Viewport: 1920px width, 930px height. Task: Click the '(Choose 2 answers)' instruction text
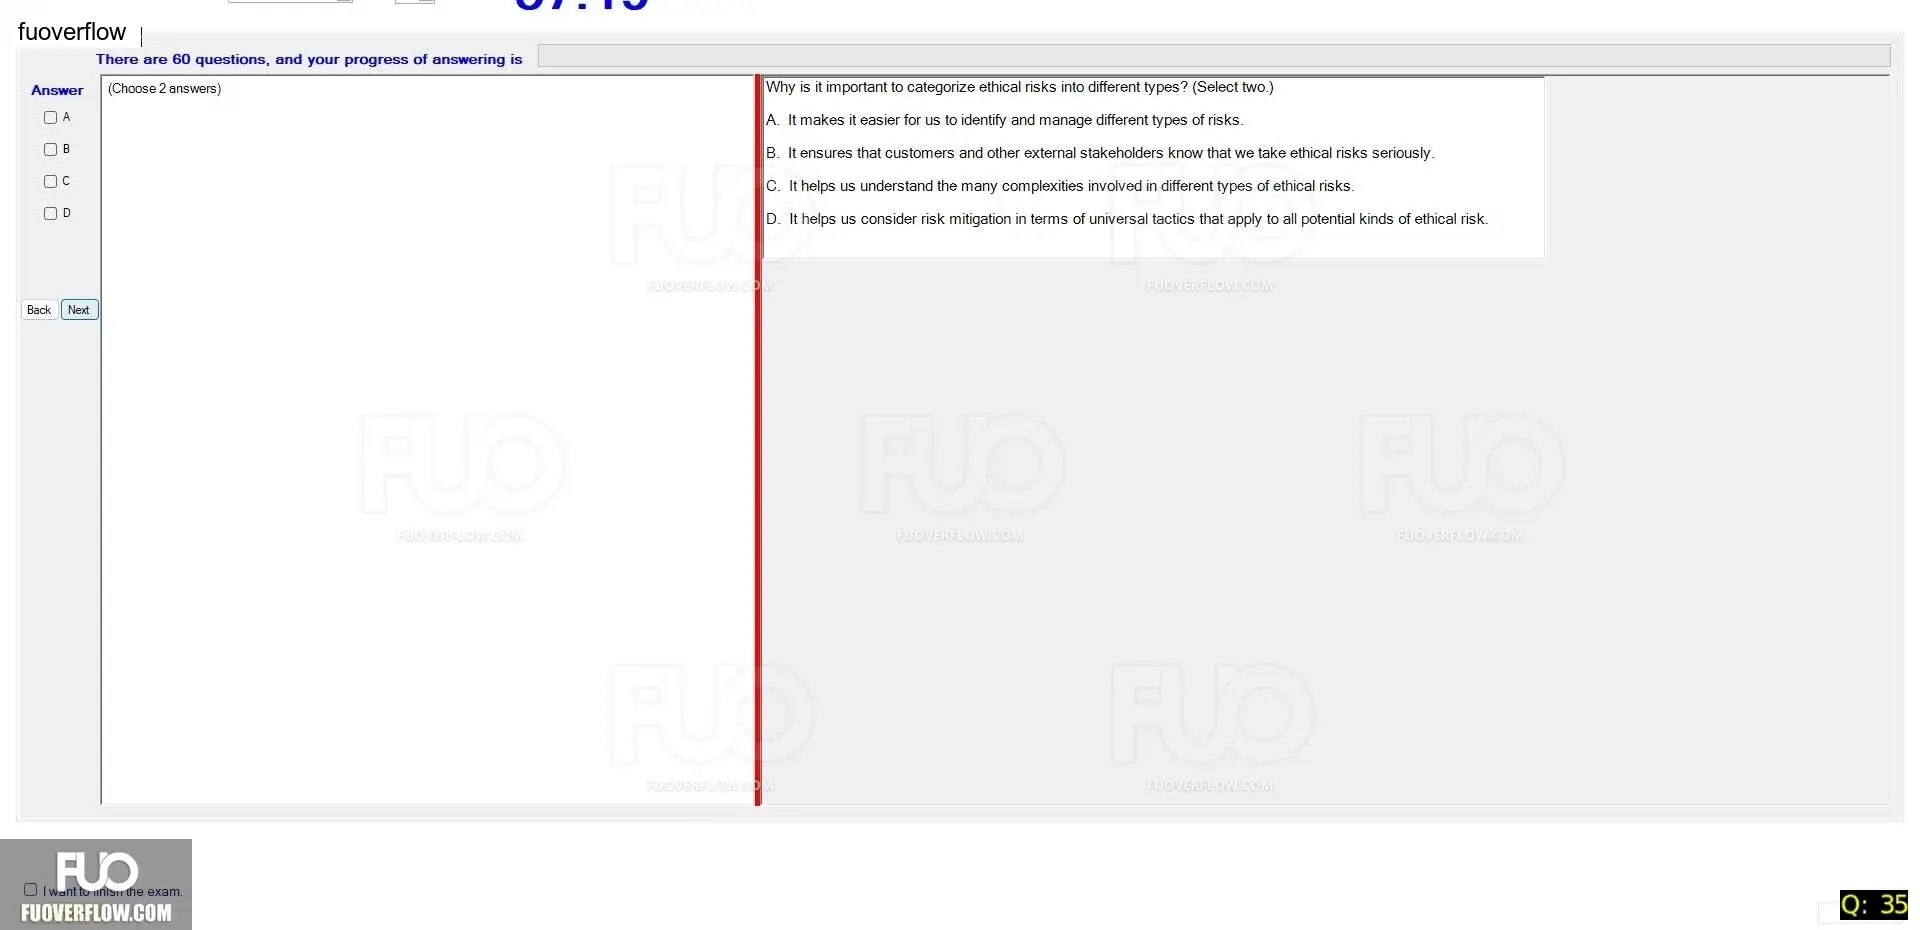(x=165, y=89)
